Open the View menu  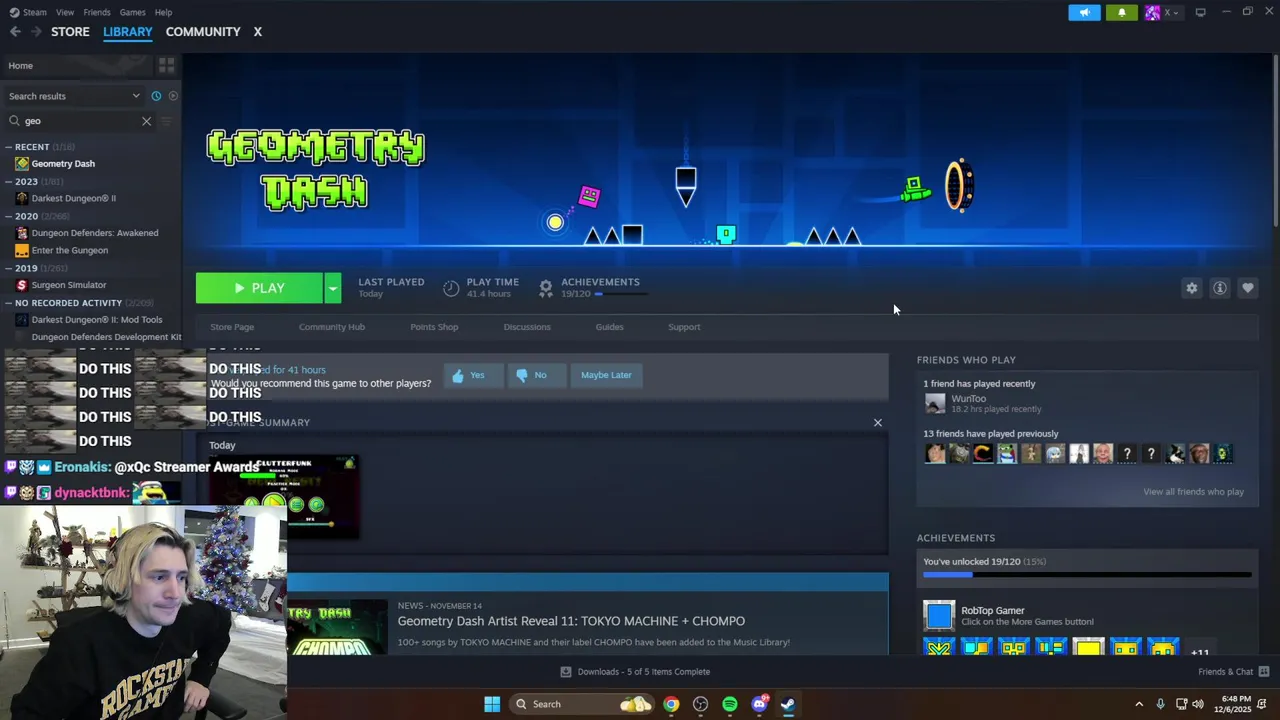[x=65, y=12]
